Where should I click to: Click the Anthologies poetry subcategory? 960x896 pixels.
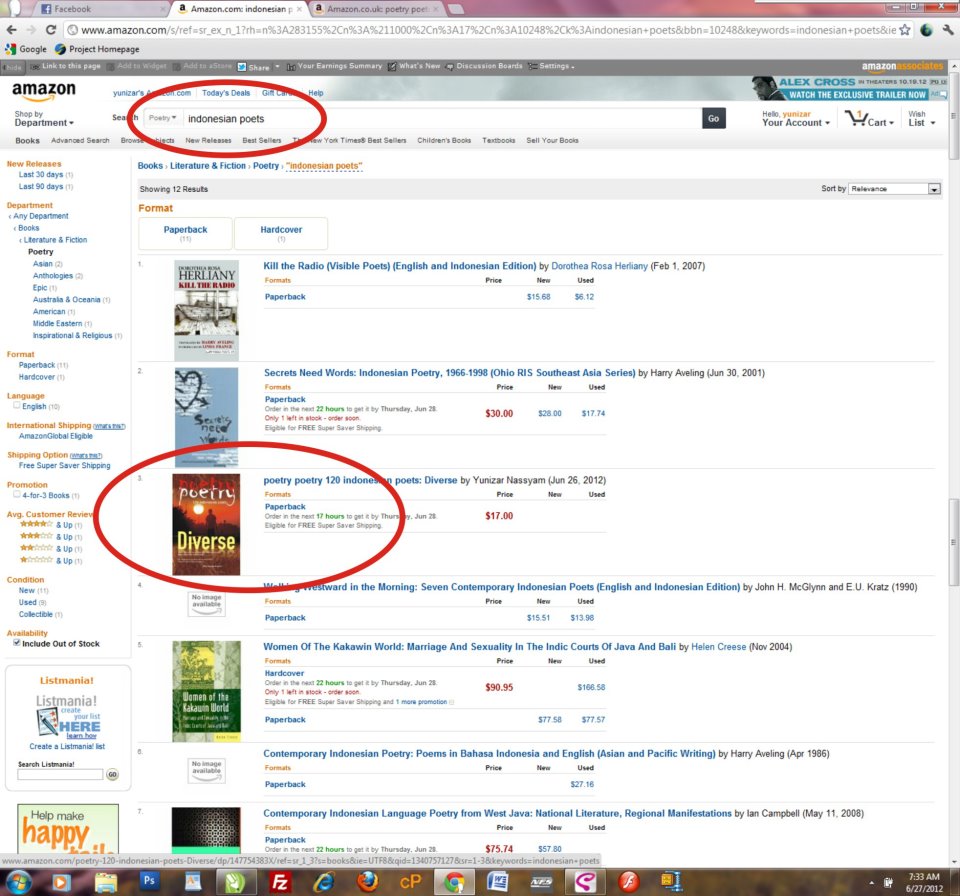tap(53, 276)
